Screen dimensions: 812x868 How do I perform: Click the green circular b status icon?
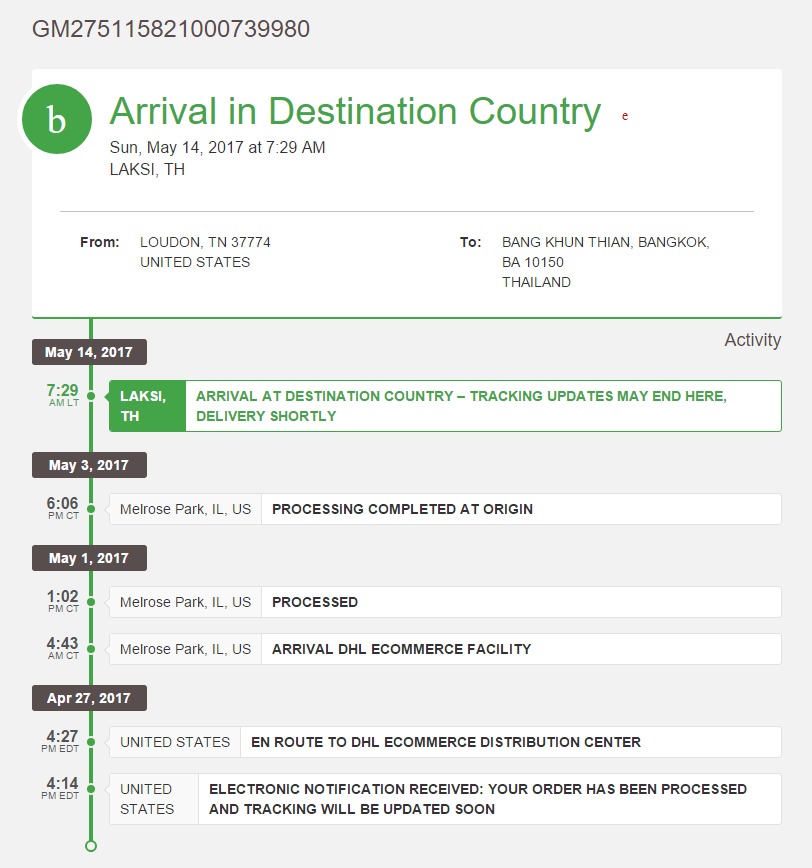[57, 119]
